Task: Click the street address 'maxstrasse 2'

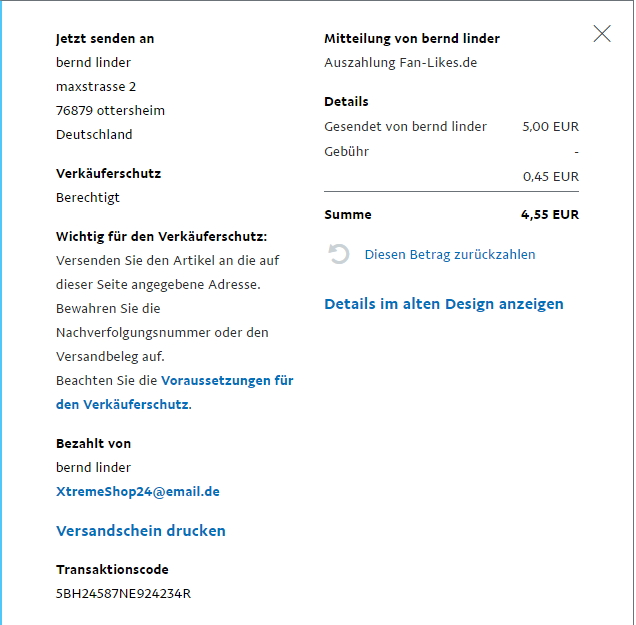Action: pyautogui.click(x=96, y=87)
